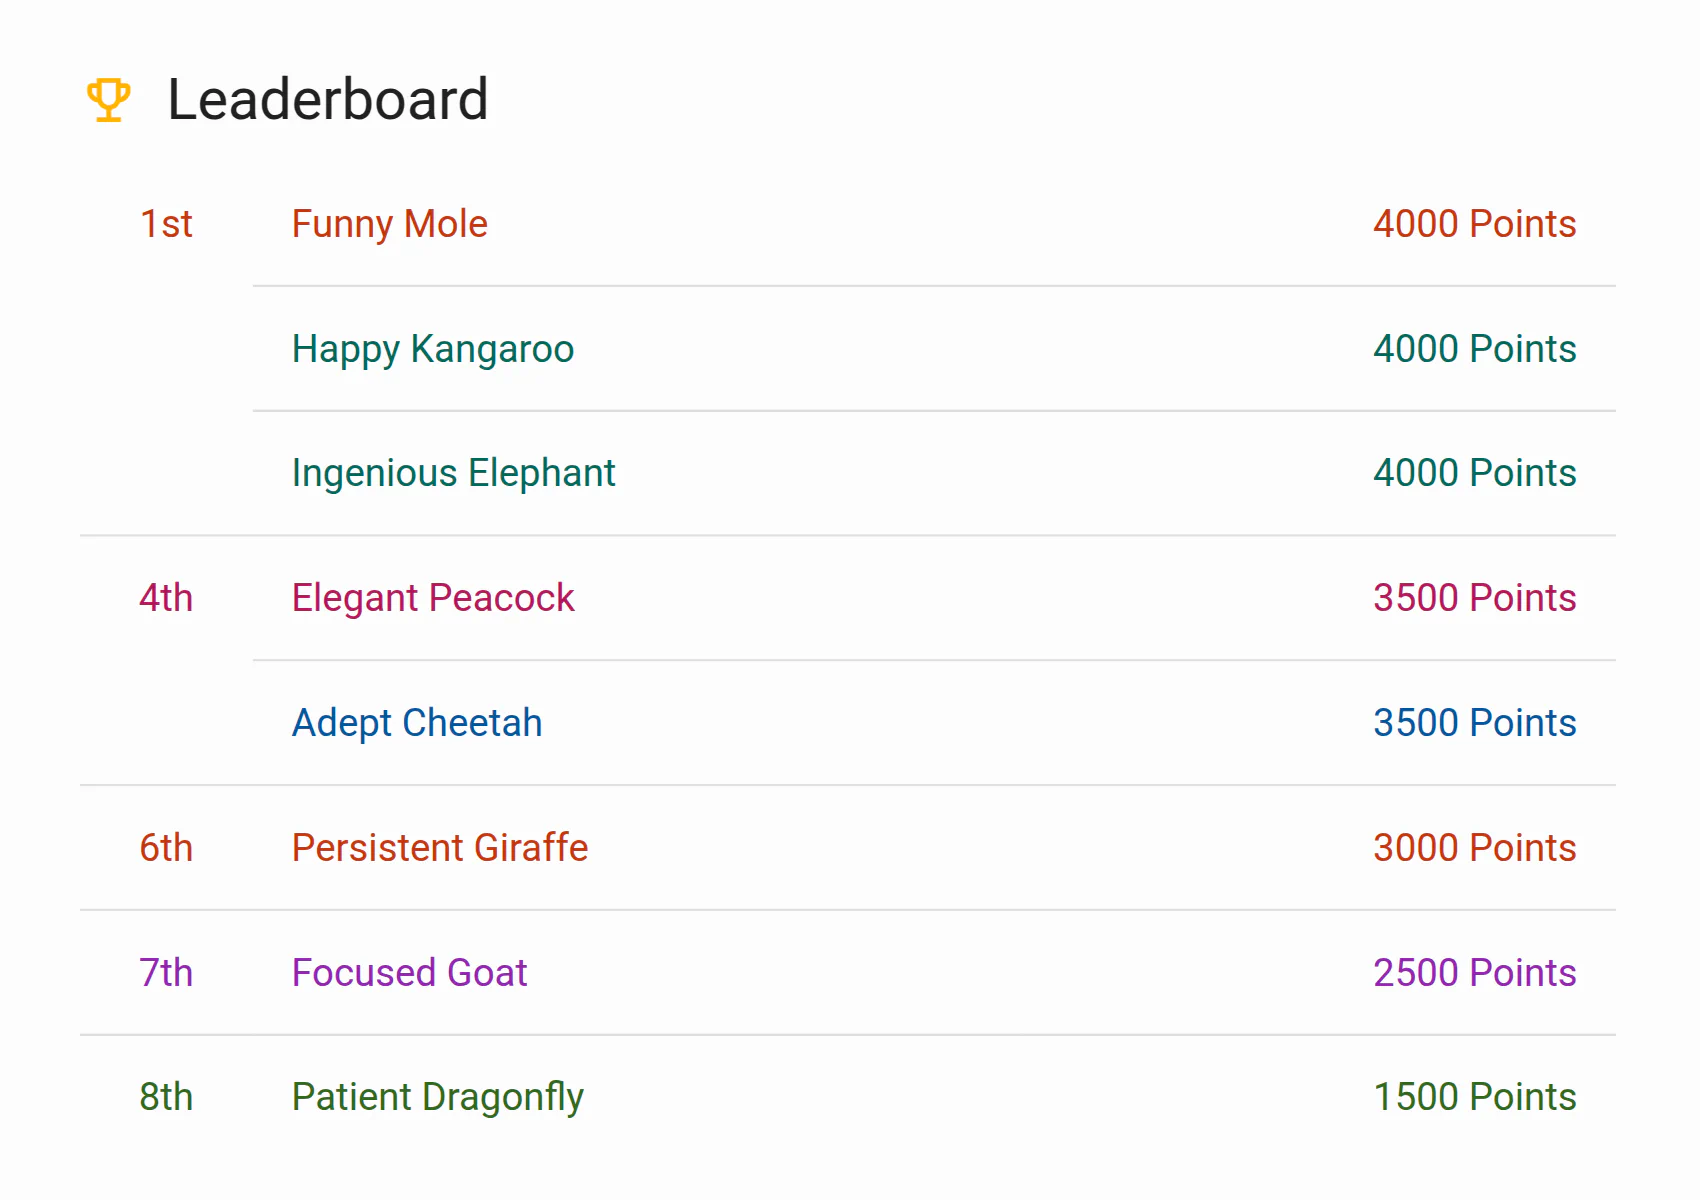
Task: Select the 6th rank label
Action: pyautogui.click(x=166, y=848)
